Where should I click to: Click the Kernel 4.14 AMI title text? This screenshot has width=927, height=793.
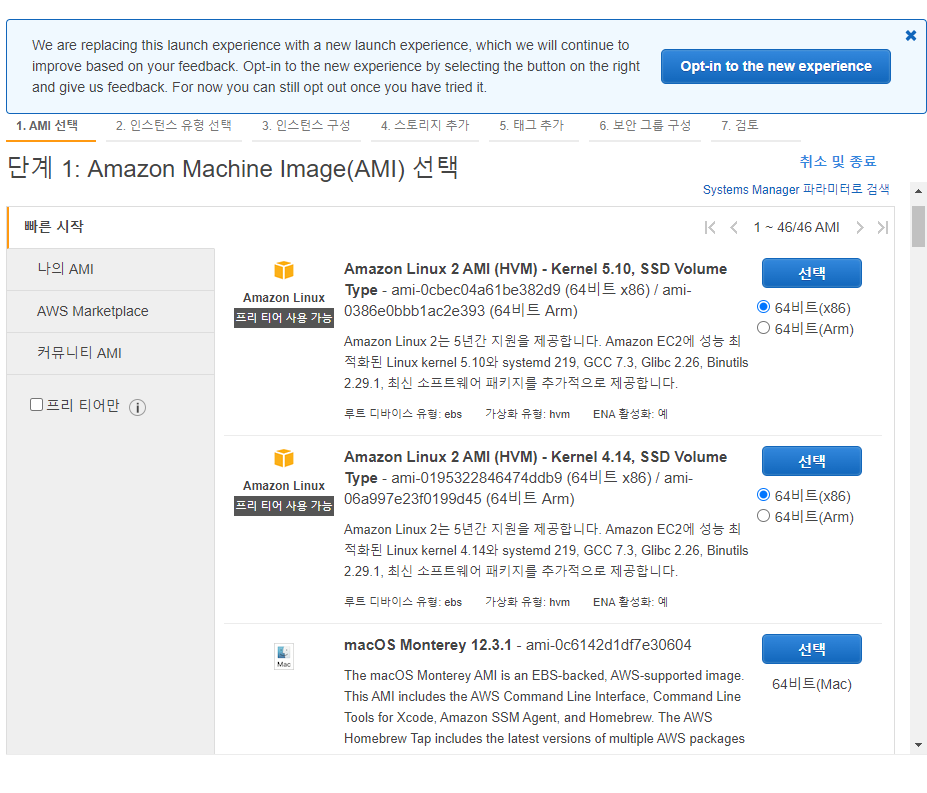coord(536,467)
